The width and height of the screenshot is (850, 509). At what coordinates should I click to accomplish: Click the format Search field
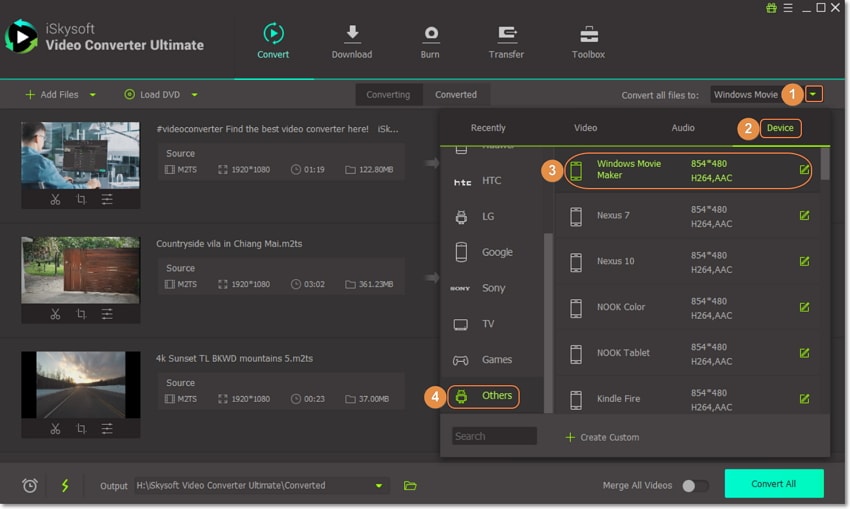pos(494,436)
